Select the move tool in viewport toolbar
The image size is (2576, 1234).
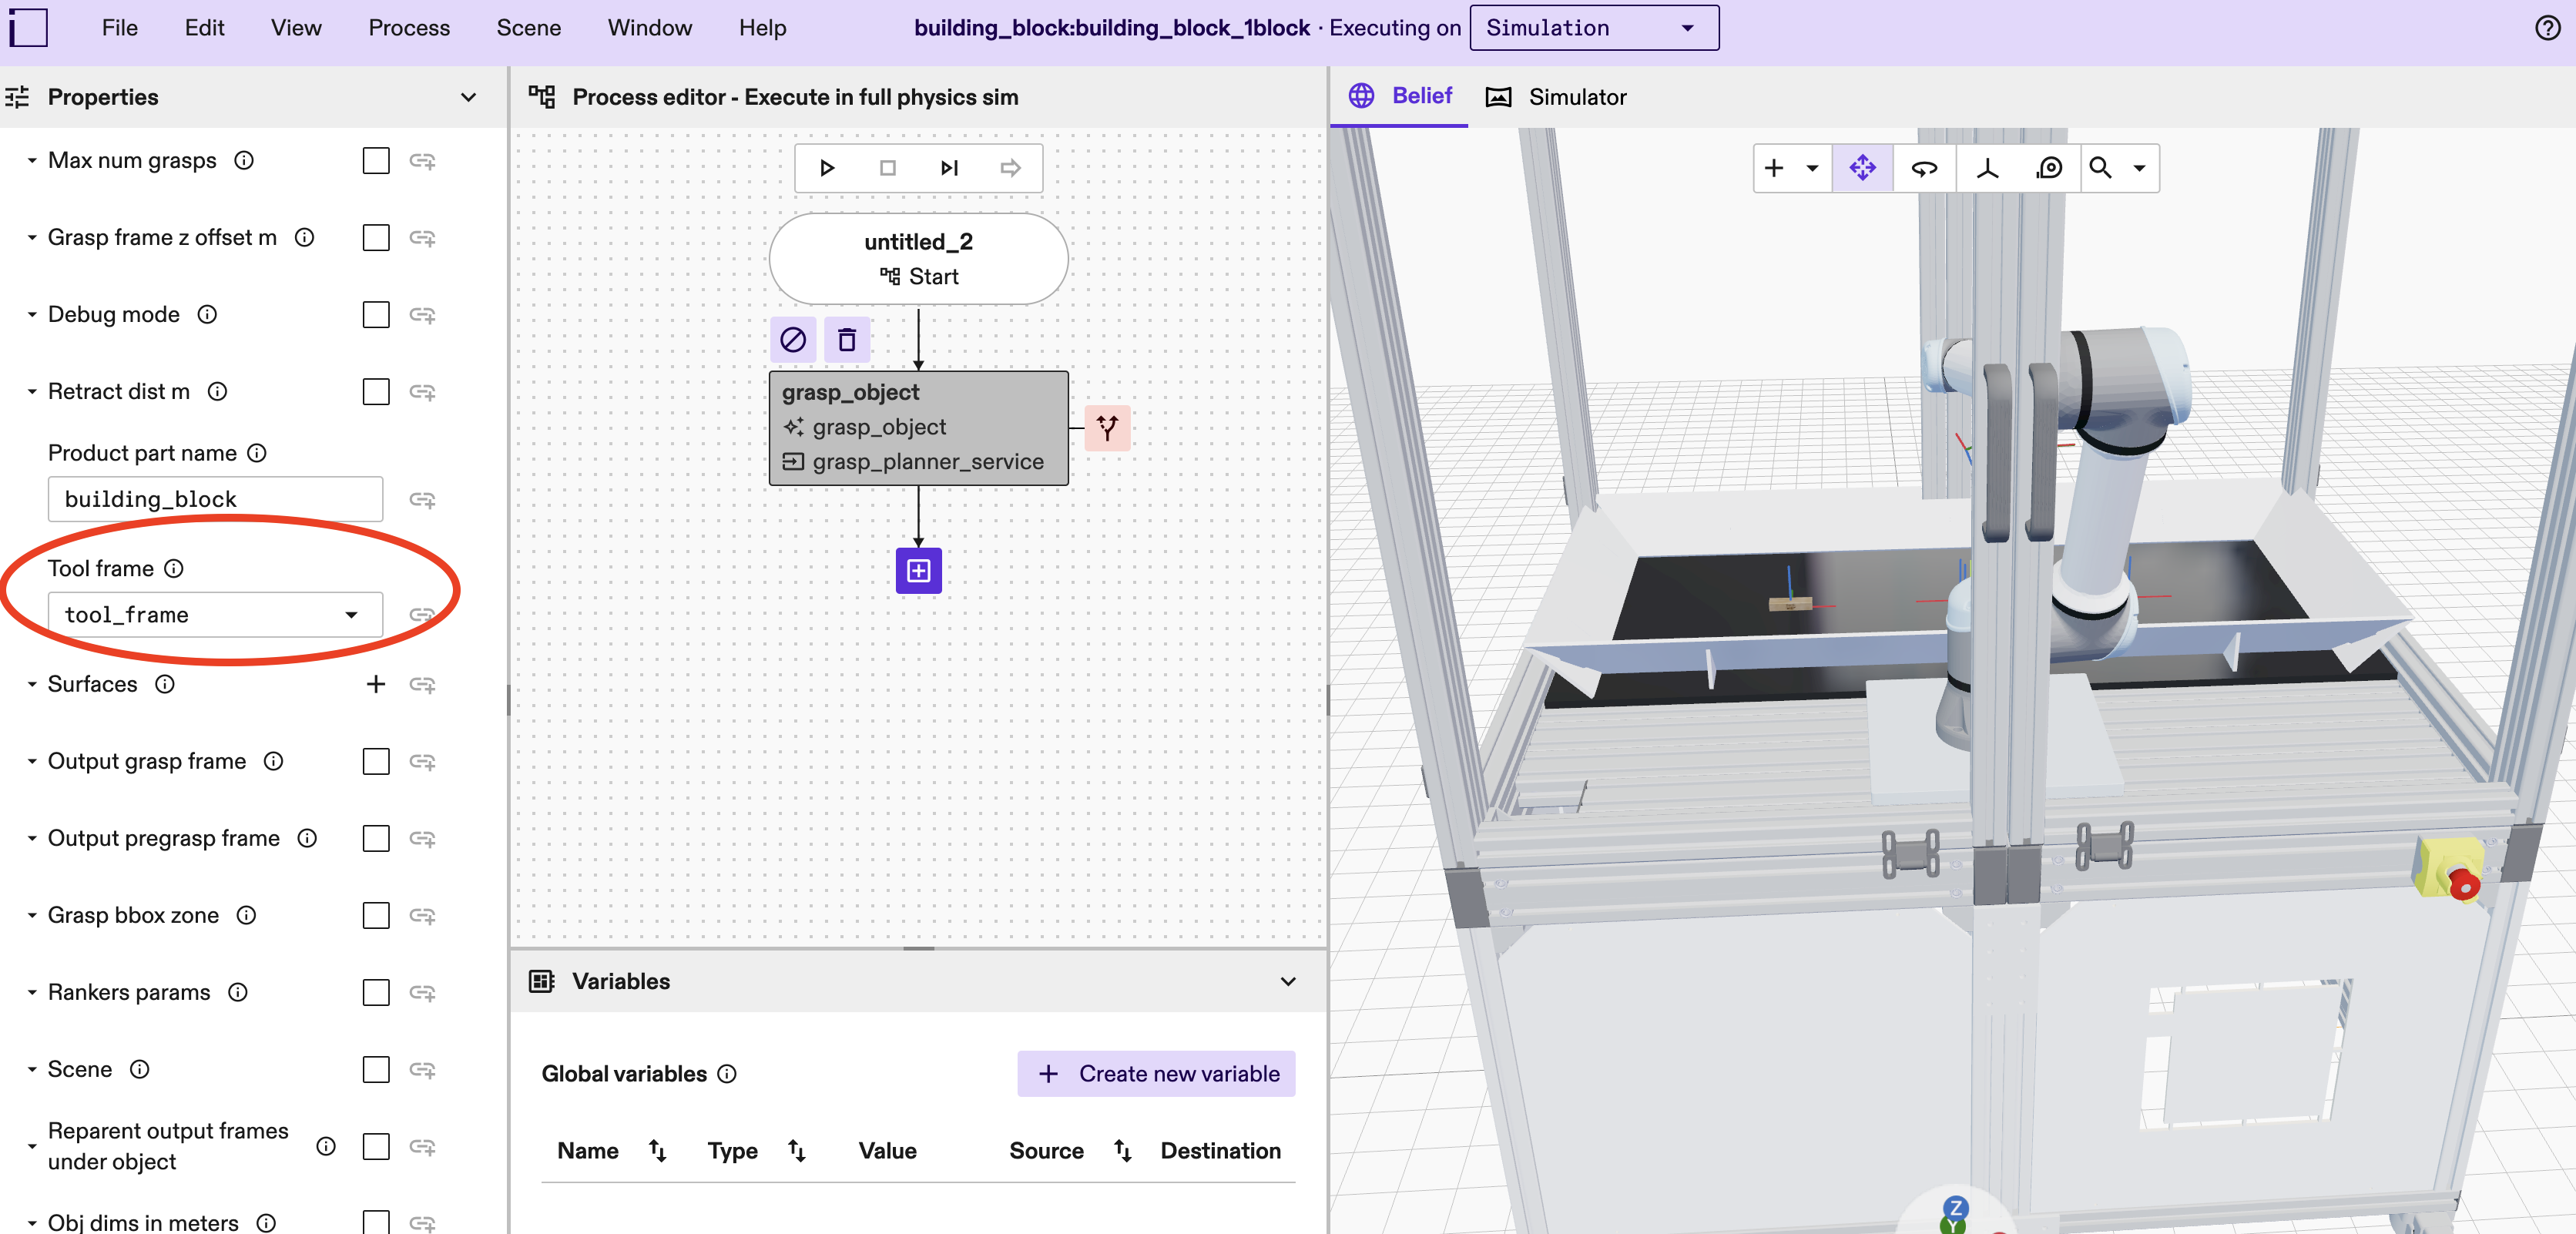click(1862, 168)
